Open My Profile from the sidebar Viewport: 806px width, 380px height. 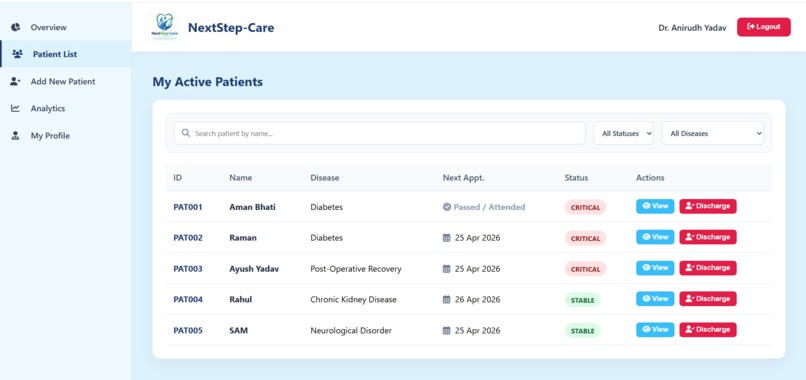click(66, 136)
